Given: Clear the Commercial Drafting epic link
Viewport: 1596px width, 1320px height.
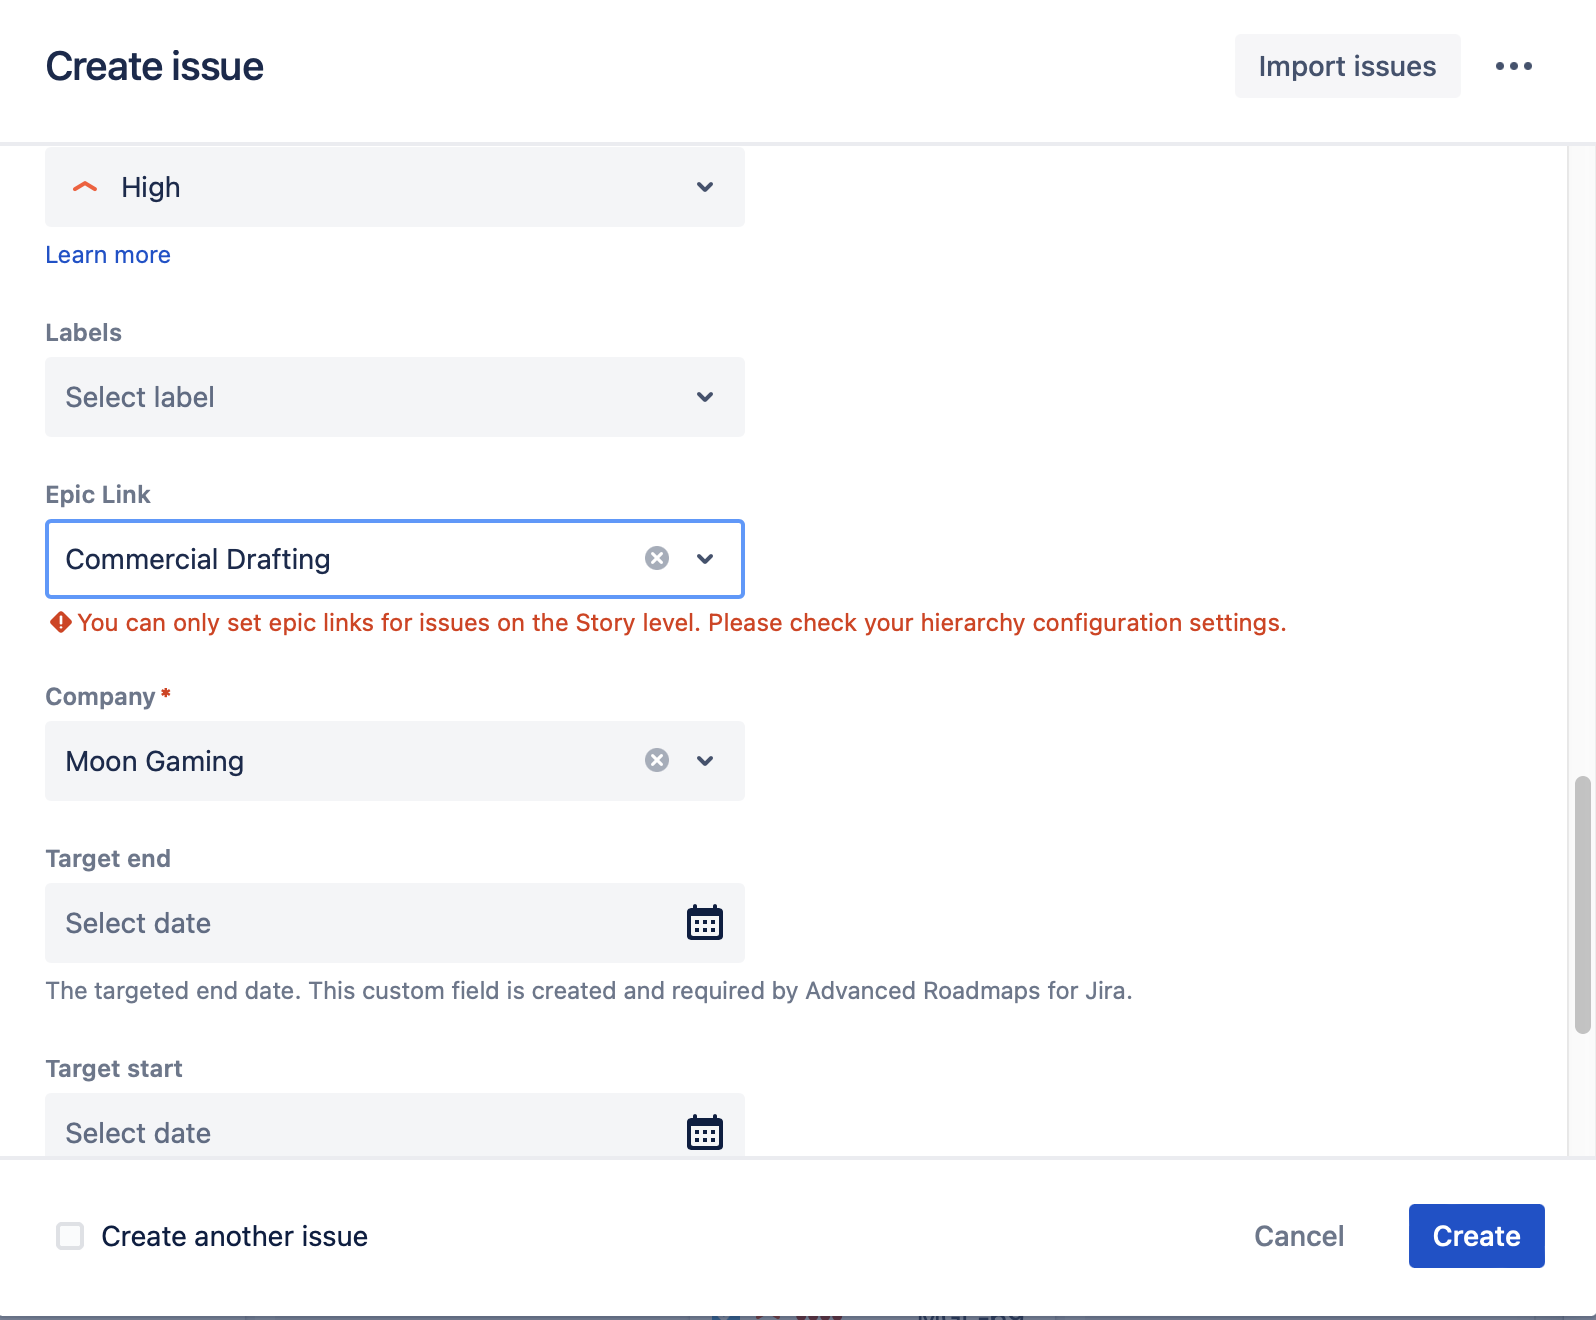Looking at the screenshot, I should click(x=657, y=558).
